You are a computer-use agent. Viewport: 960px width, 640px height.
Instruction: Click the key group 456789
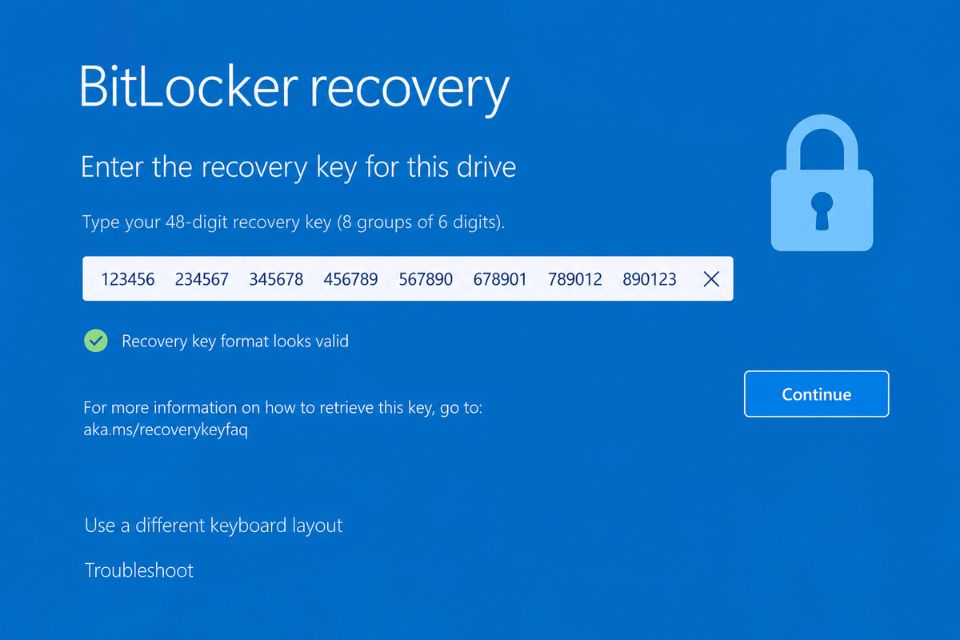(351, 279)
